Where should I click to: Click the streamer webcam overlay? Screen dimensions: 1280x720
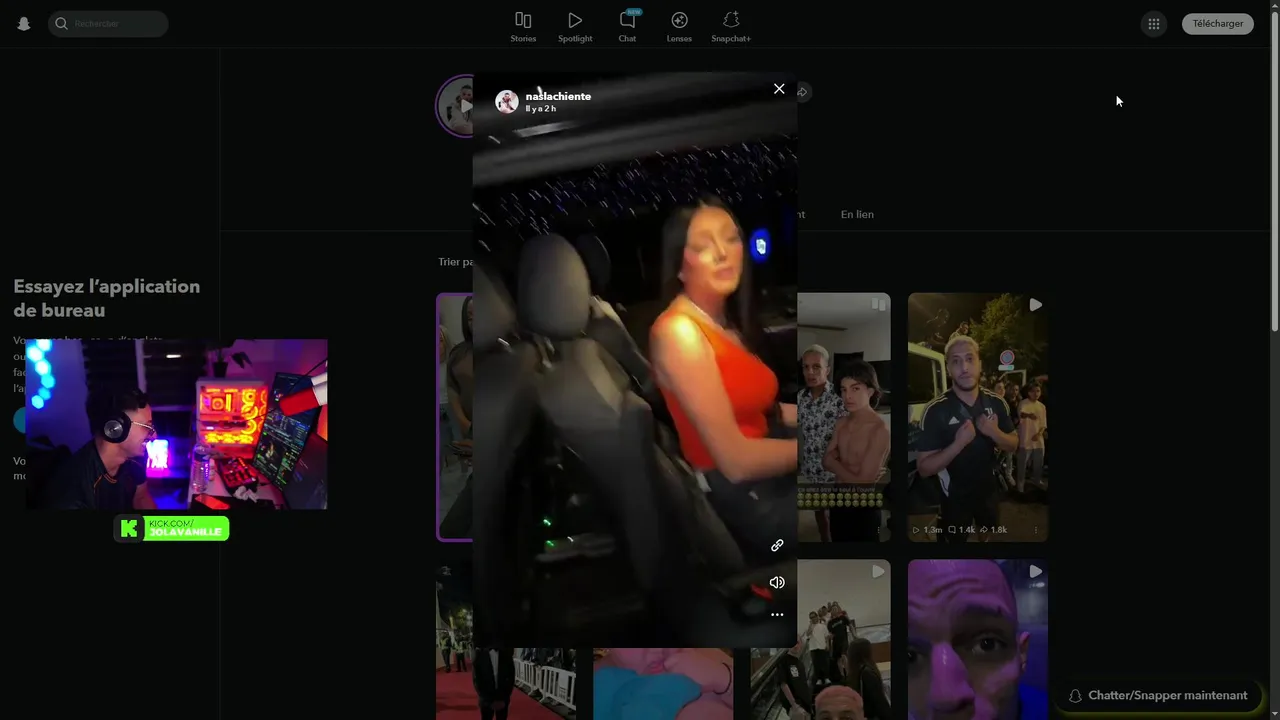click(176, 424)
